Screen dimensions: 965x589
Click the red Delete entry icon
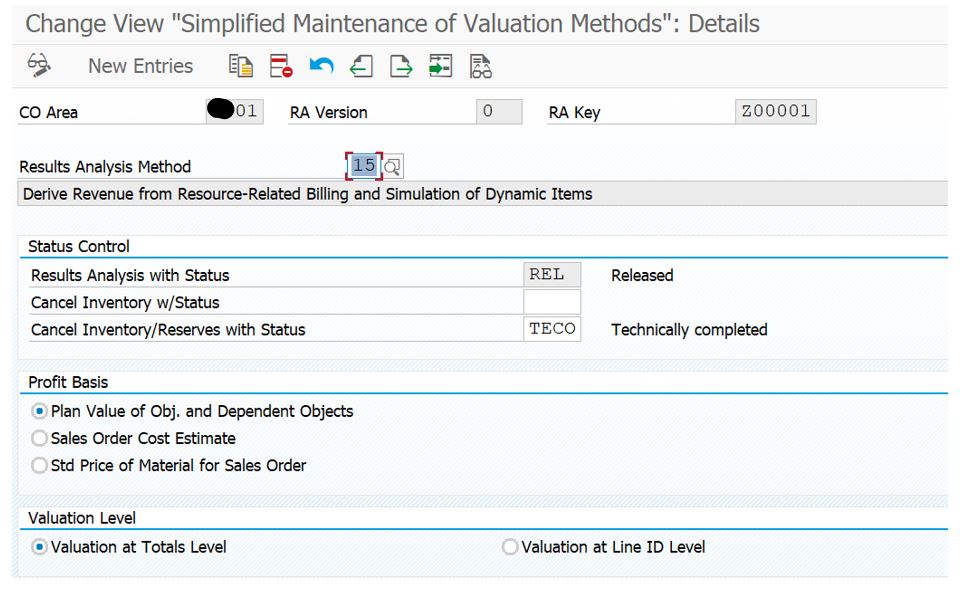pyautogui.click(x=281, y=66)
